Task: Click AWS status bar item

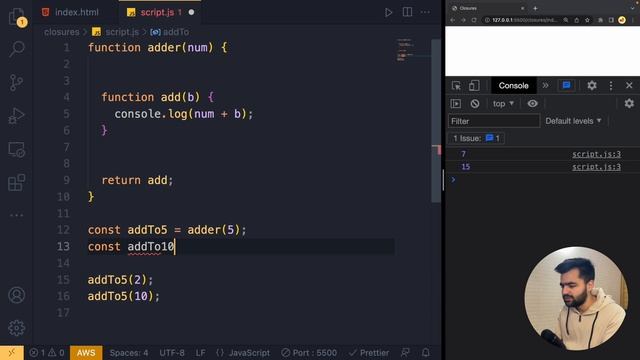Action: point(86,353)
